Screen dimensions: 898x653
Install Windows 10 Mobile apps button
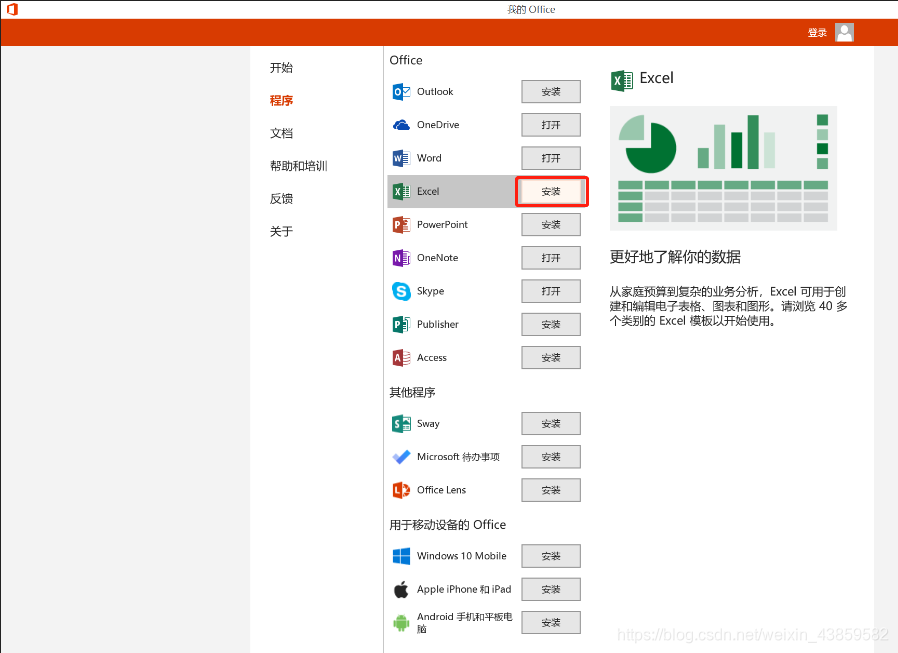pos(551,556)
